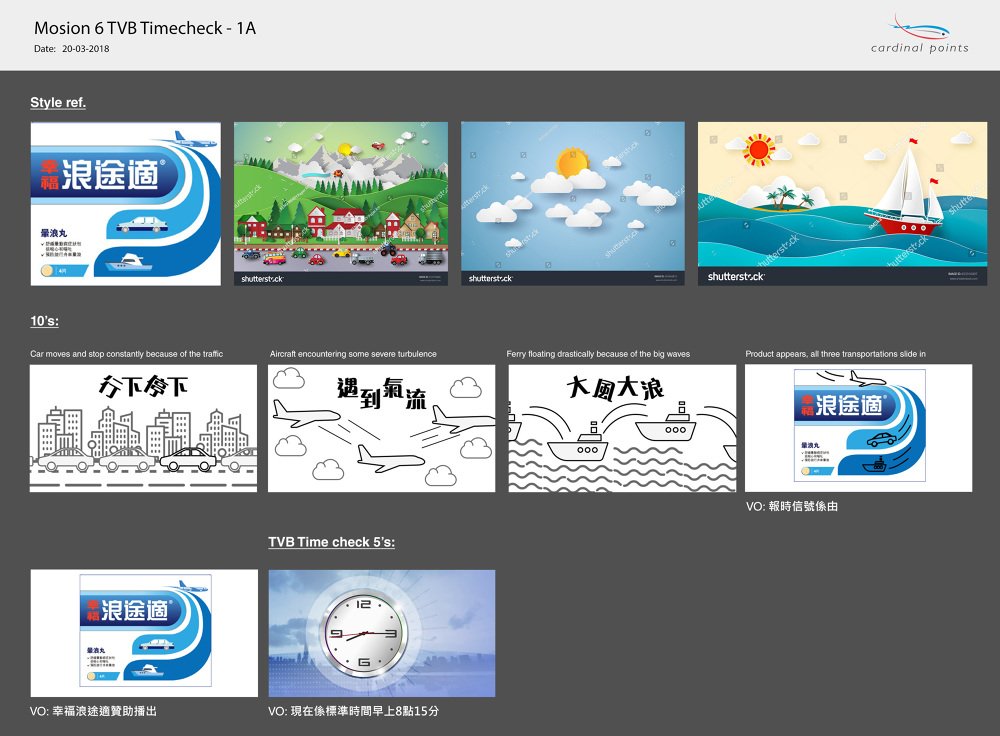Click the red sun in the sailboat illustration

pos(758,151)
